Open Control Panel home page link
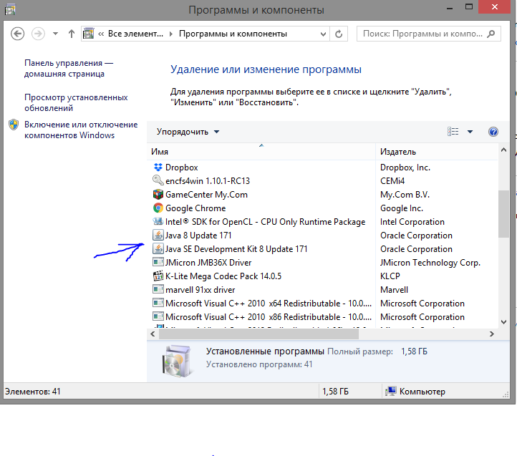 pos(69,68)
